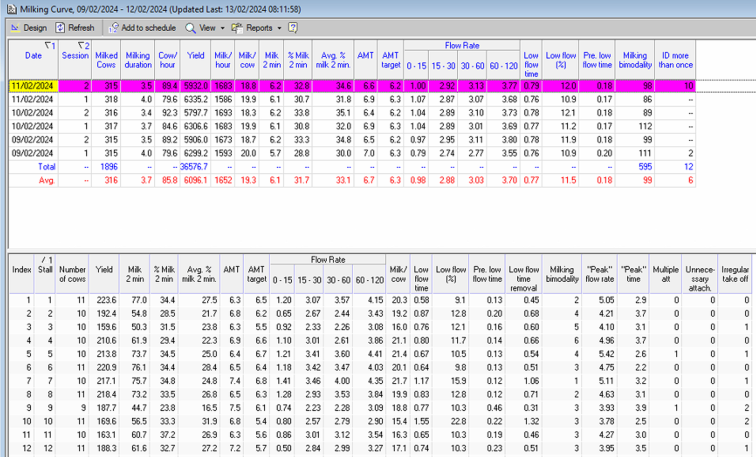Click the Number of cows column header
Screen dimensions: 756x457
pyautogui.click(x=72, y=273)
